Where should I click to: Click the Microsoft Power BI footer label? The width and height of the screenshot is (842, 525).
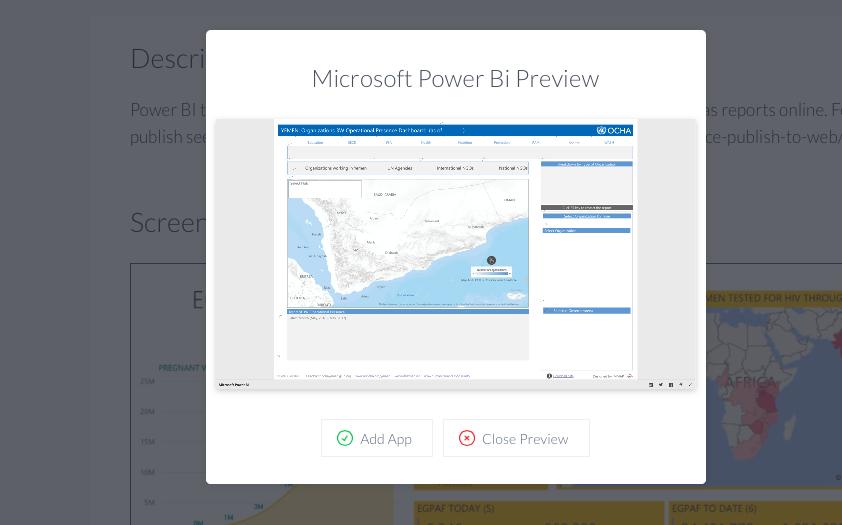[x=234, y=384]
